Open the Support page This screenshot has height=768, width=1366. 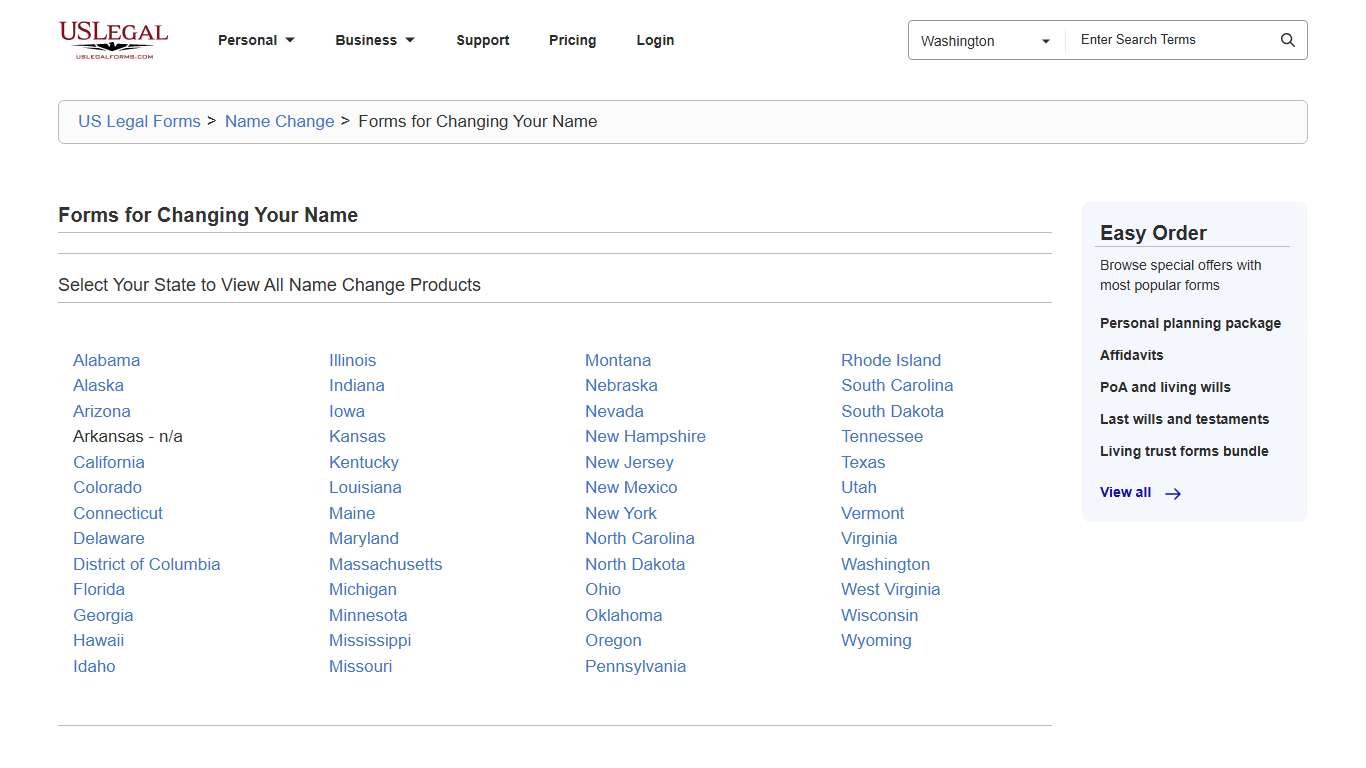coord(483,40)
